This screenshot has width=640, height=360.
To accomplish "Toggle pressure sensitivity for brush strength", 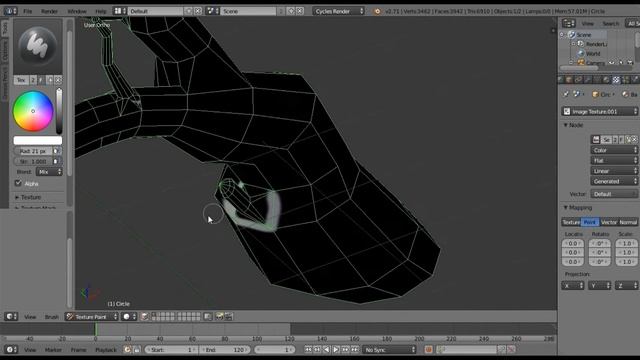I will click(x=57, y=161).
